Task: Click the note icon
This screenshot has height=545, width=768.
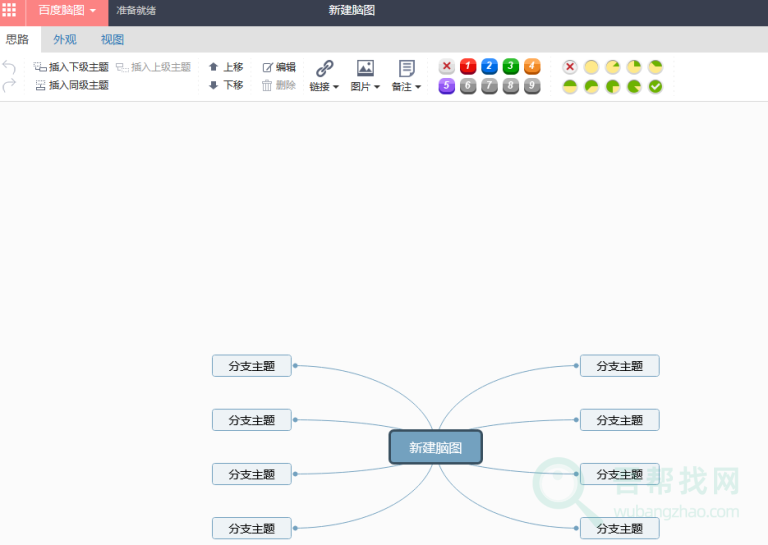Action: click(406, 68)
